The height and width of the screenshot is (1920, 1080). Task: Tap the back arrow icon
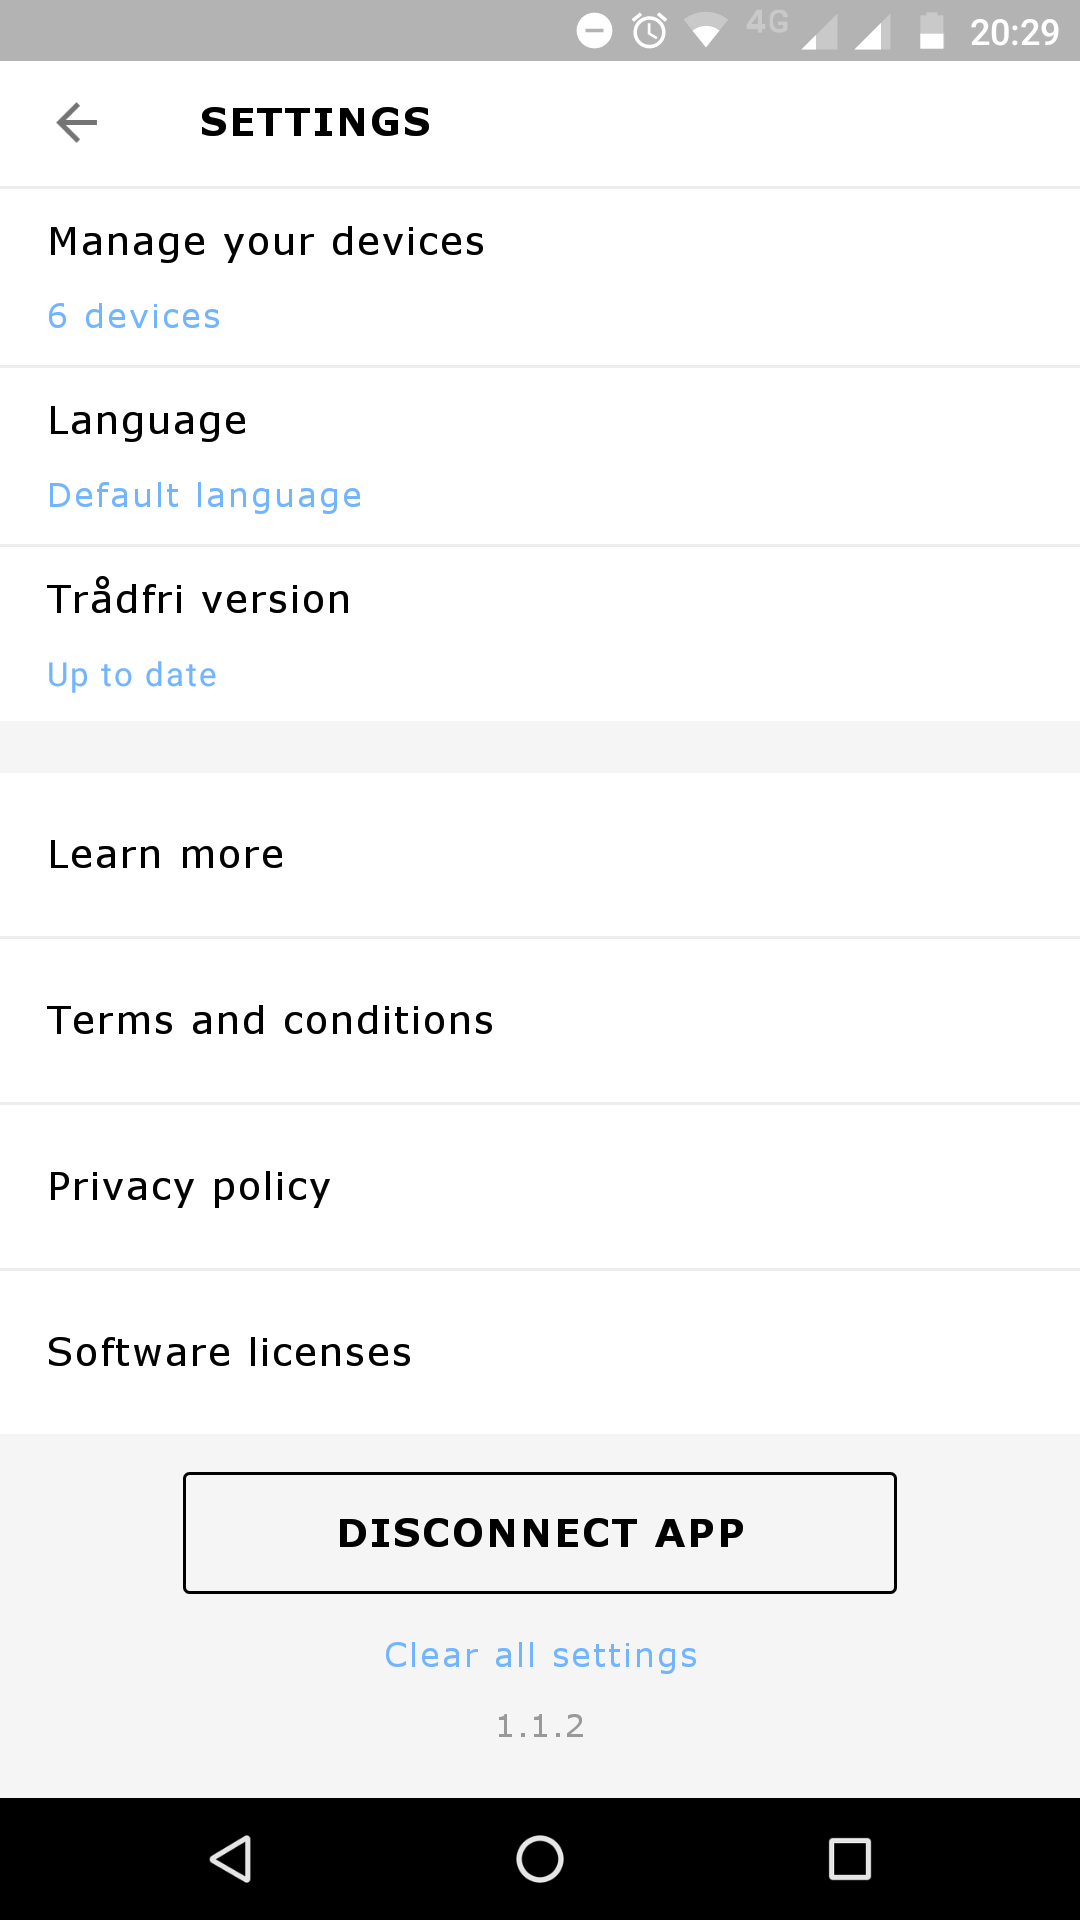[77, 123]
